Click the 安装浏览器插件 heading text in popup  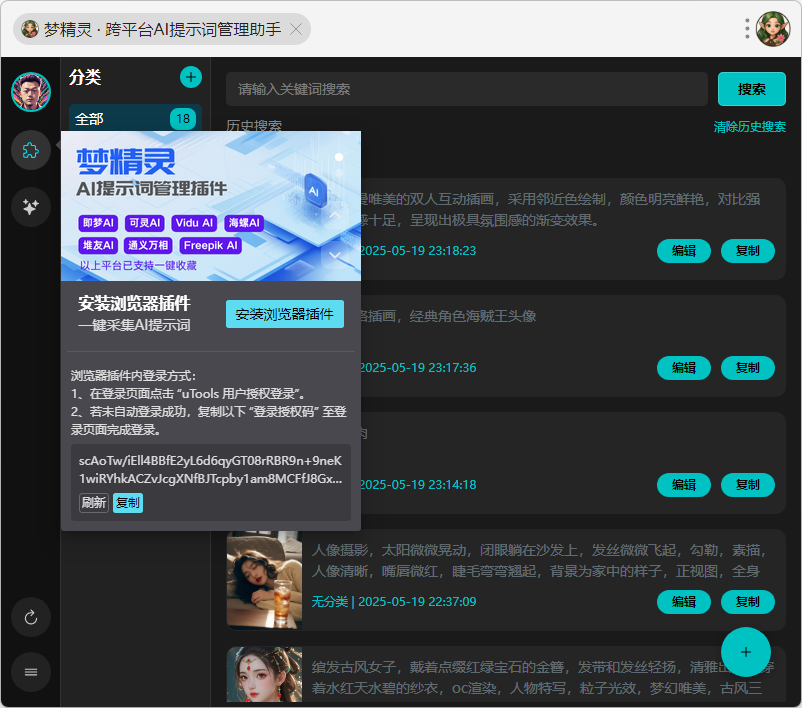pyautogui.click(x=135, y=303)
